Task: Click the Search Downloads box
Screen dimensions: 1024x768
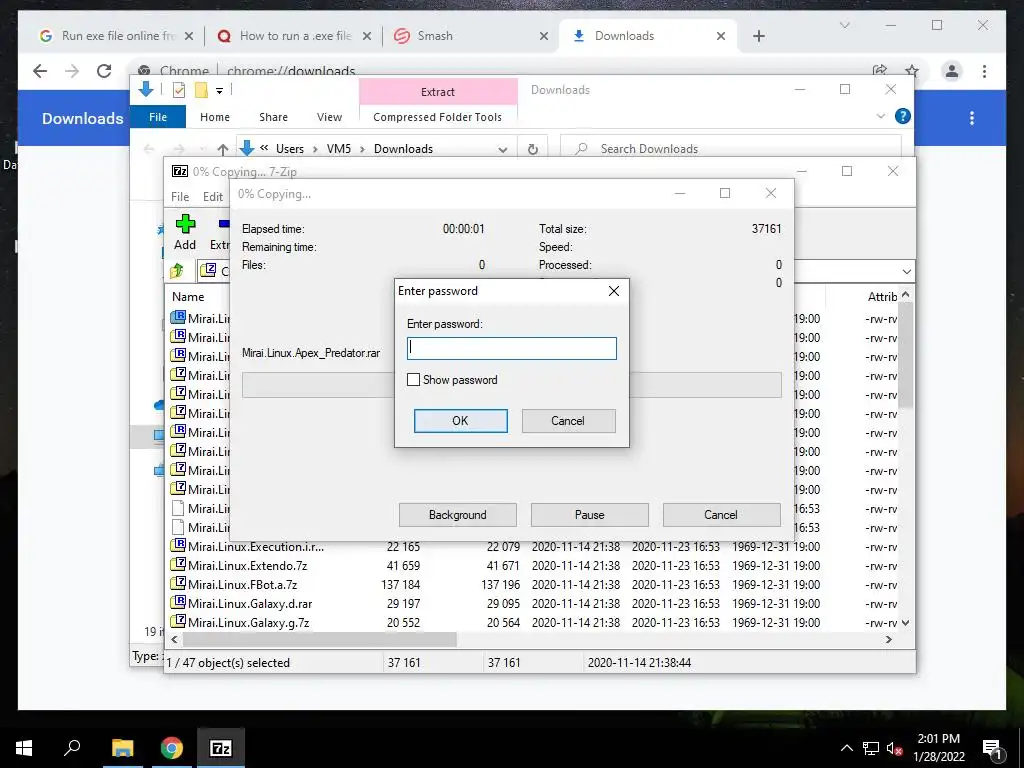Action: [x=731, y=149]
